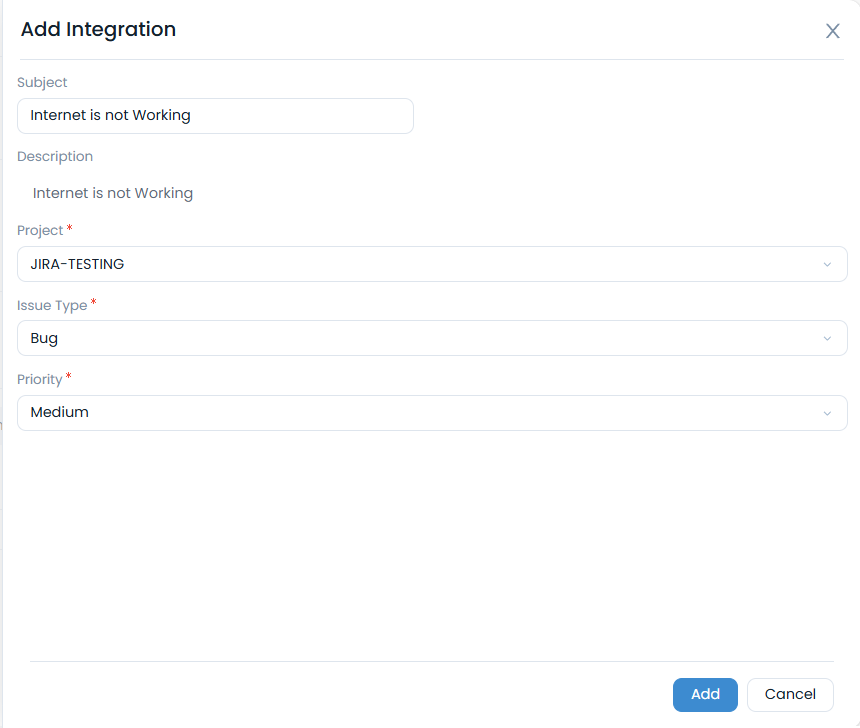Image resolution: width=860 pixels, height=728 pixels.
Task: Open the Project dropdown chevron
Action: pyautogui.click(x=827, y=264)
